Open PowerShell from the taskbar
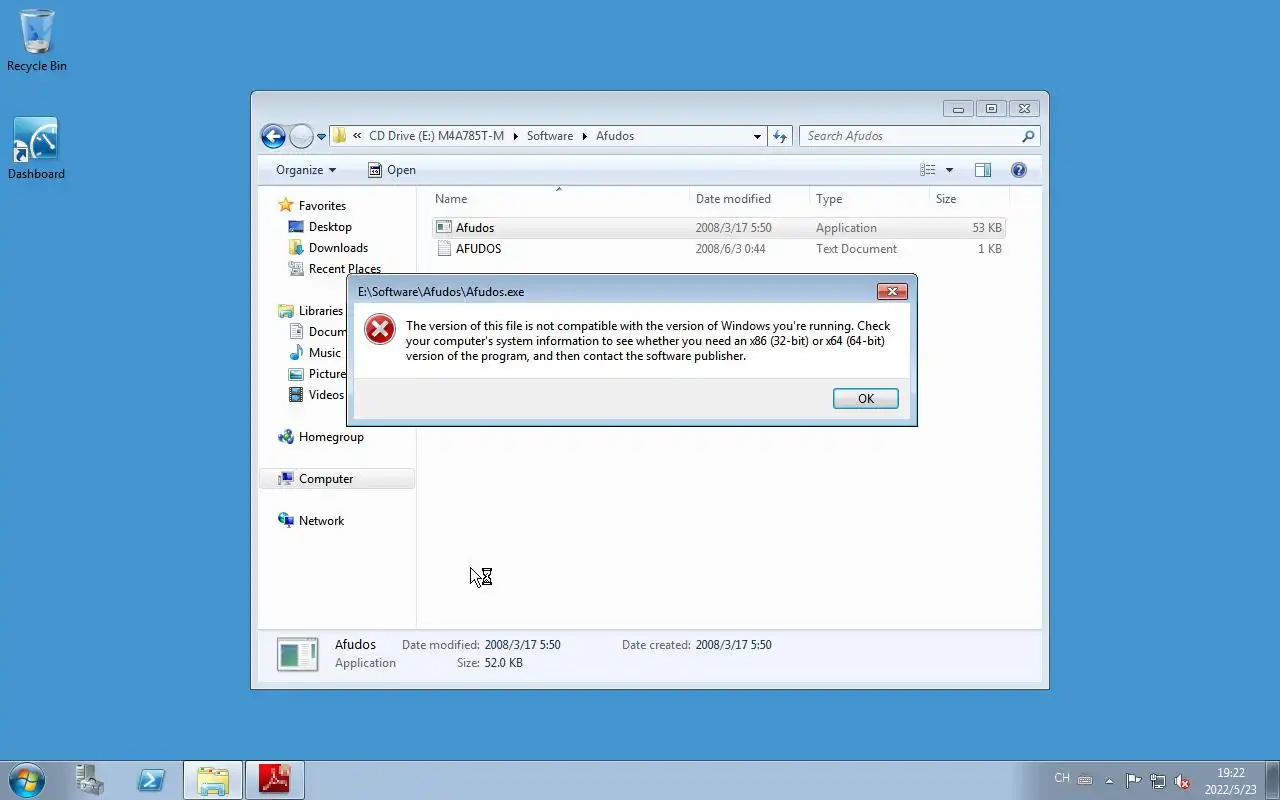Screen dimensions: 1280x800 151,780
